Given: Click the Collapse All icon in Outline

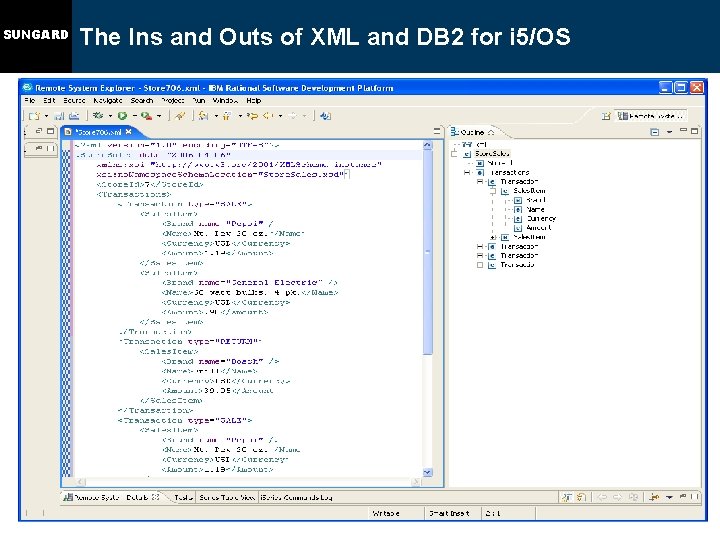Looking at the screenshot, I should coord(655,132).
